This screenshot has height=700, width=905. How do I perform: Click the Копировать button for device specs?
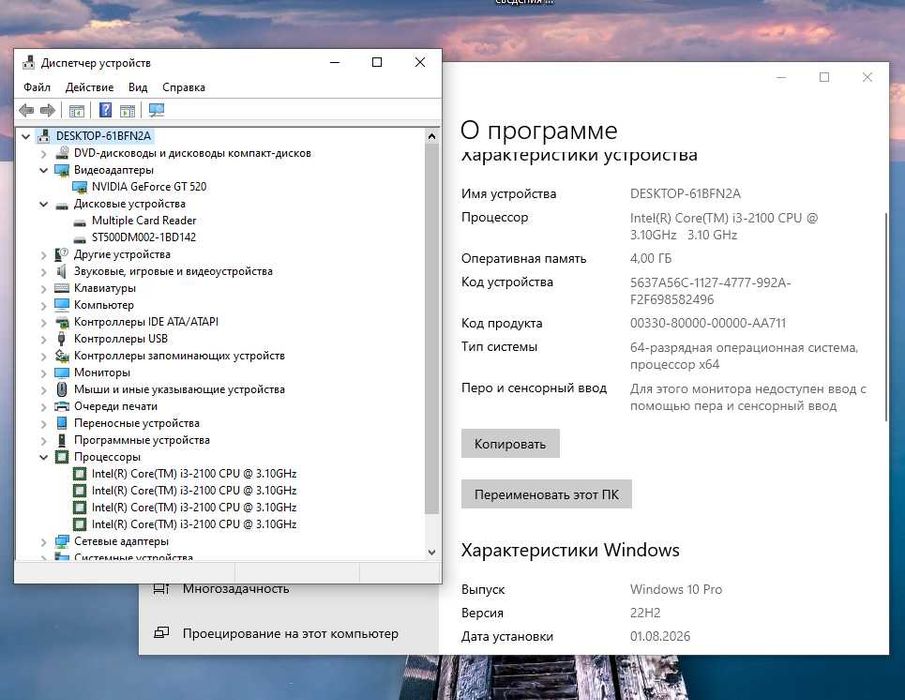[510, 444]
